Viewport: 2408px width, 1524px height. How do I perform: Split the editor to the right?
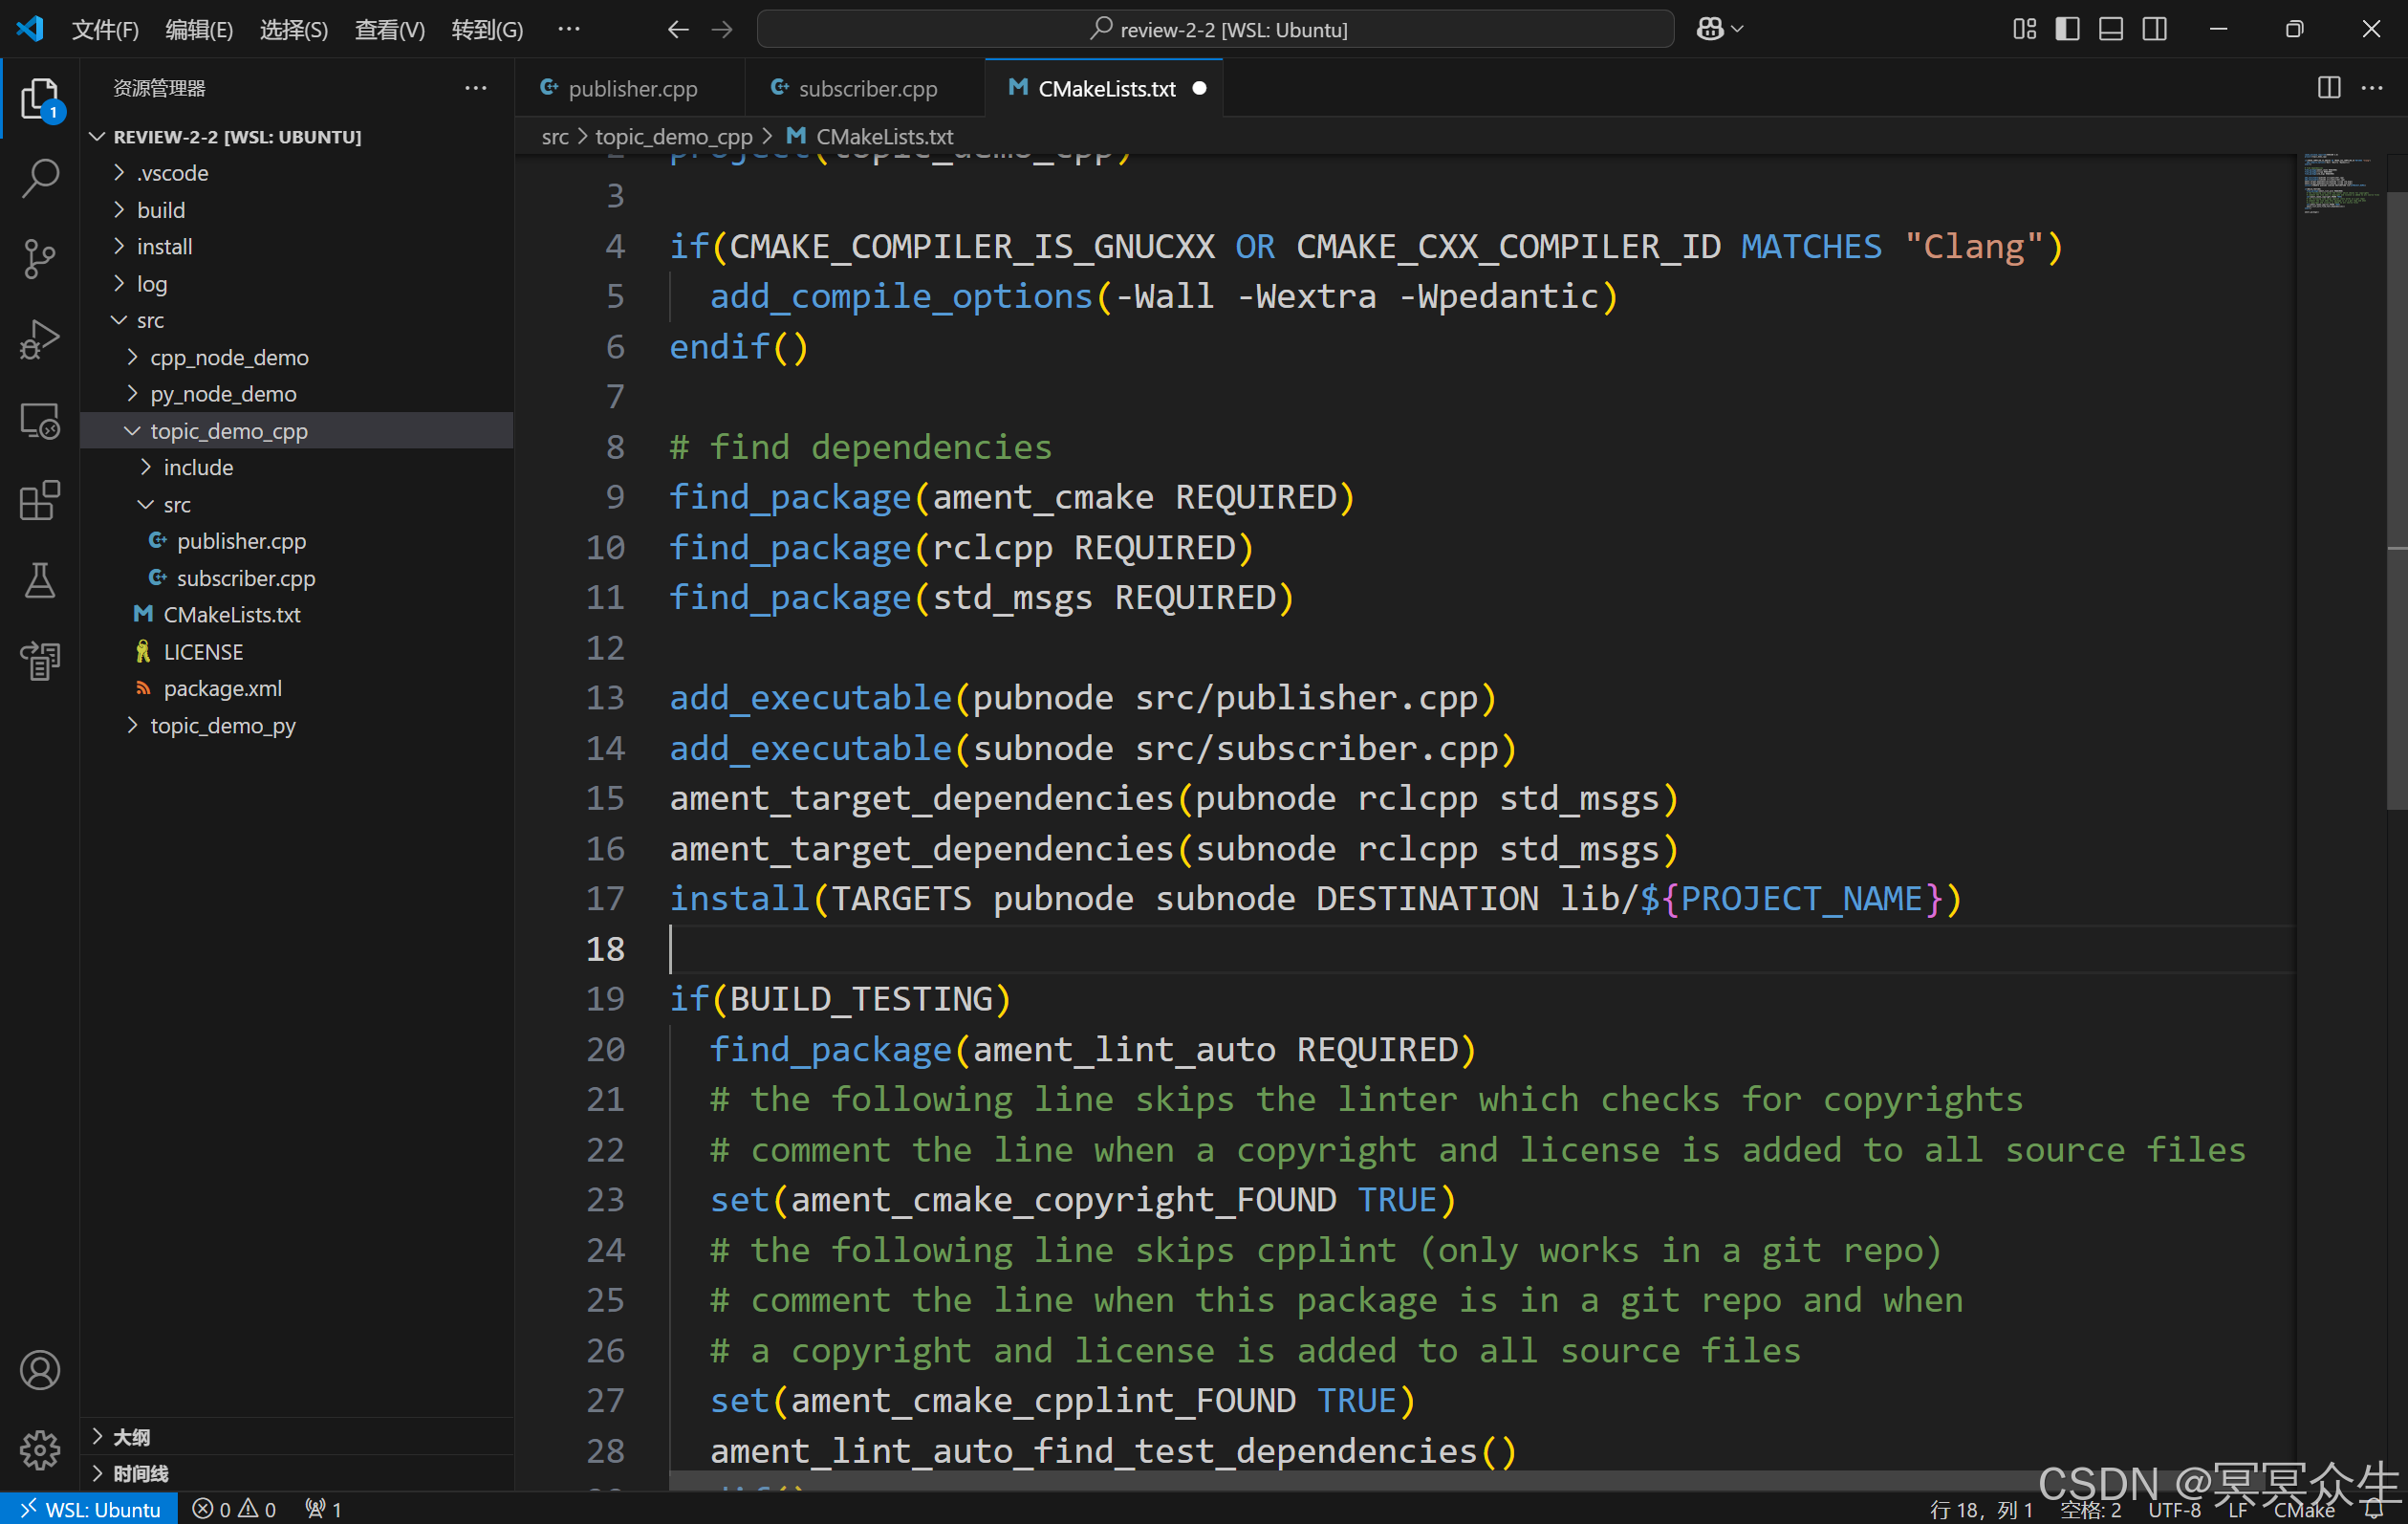[2328, 88]
